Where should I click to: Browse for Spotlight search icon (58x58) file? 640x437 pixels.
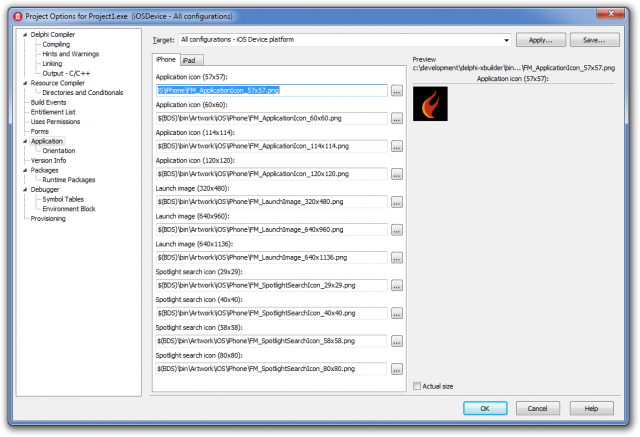click(x=396, y=341)
